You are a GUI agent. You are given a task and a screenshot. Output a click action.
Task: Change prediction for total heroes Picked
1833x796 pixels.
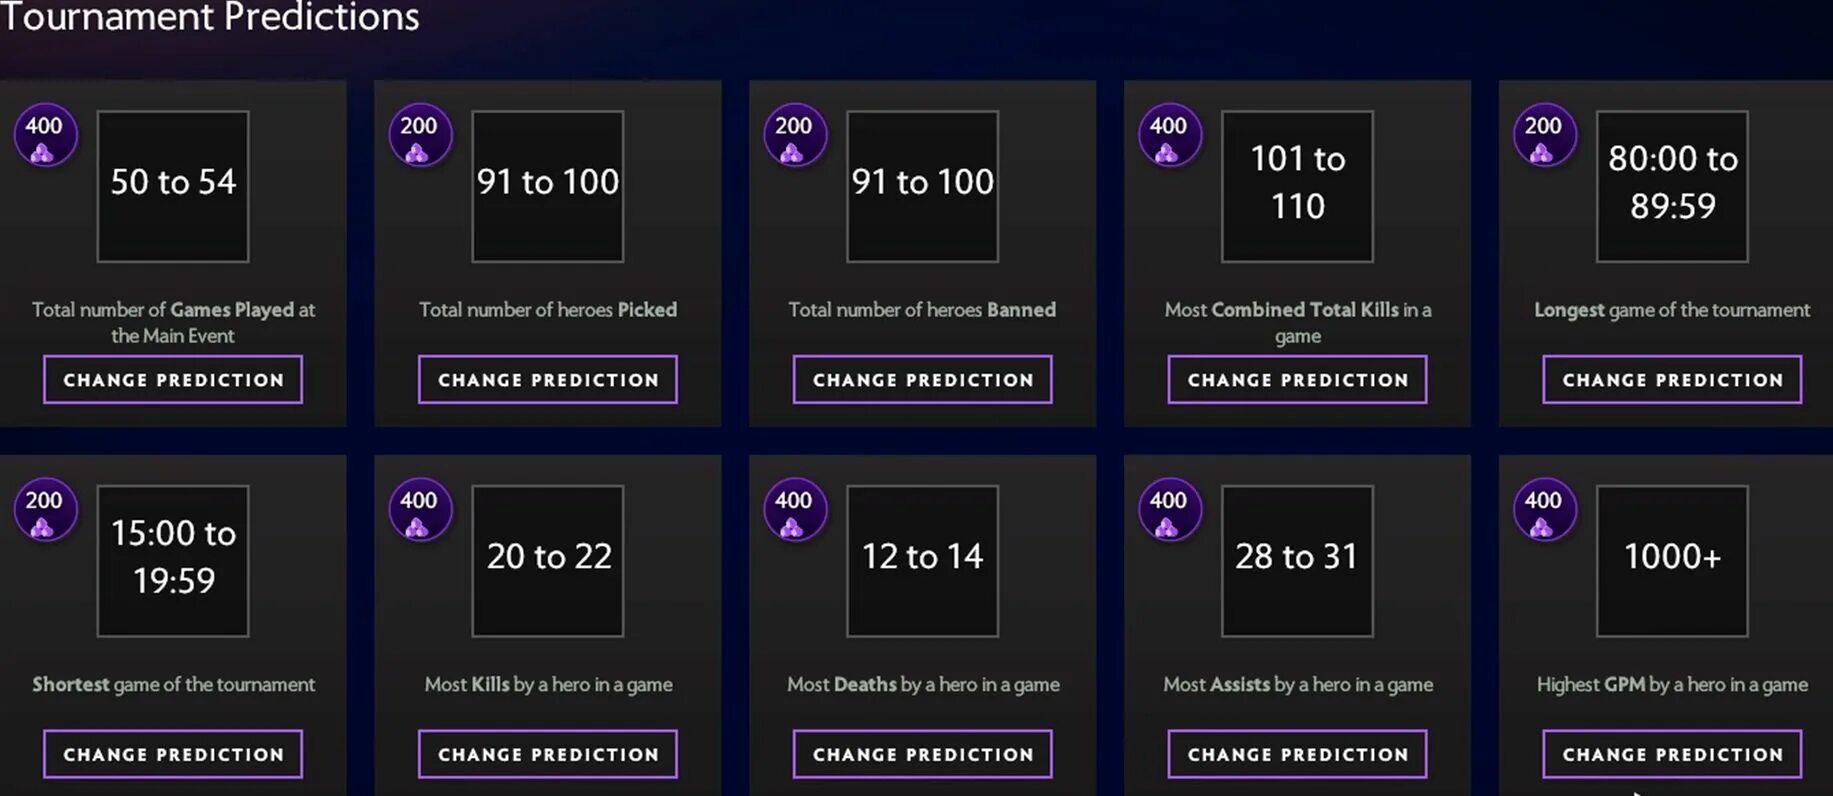point(548,380)
